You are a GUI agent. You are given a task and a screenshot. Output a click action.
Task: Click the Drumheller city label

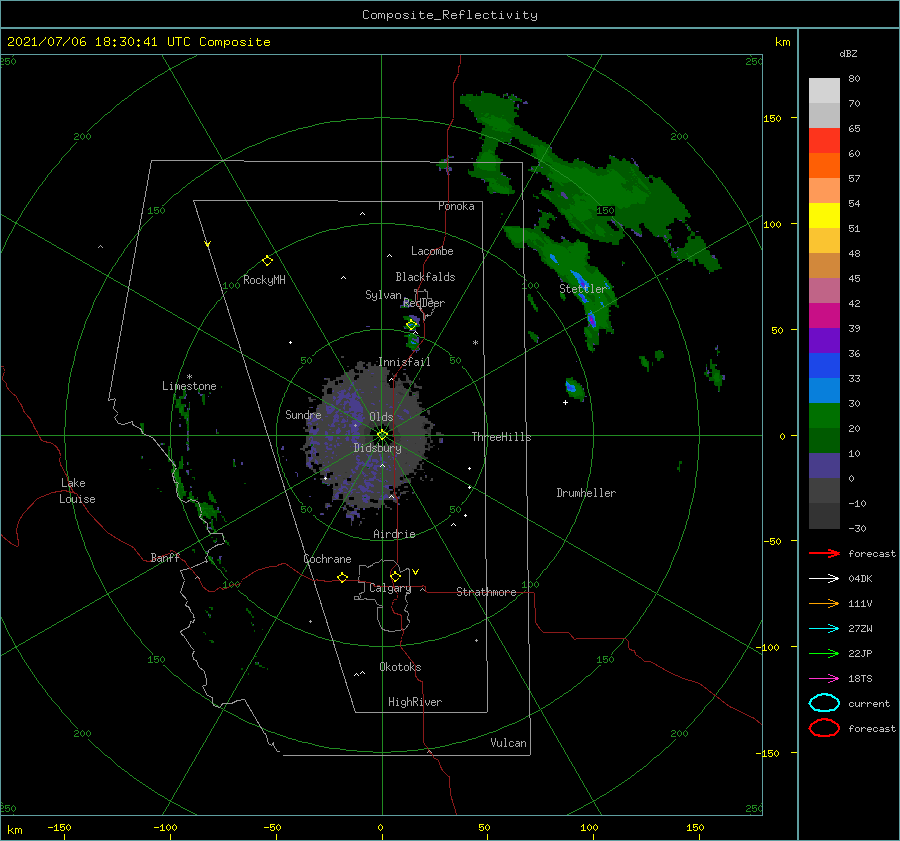click(586, 493)
